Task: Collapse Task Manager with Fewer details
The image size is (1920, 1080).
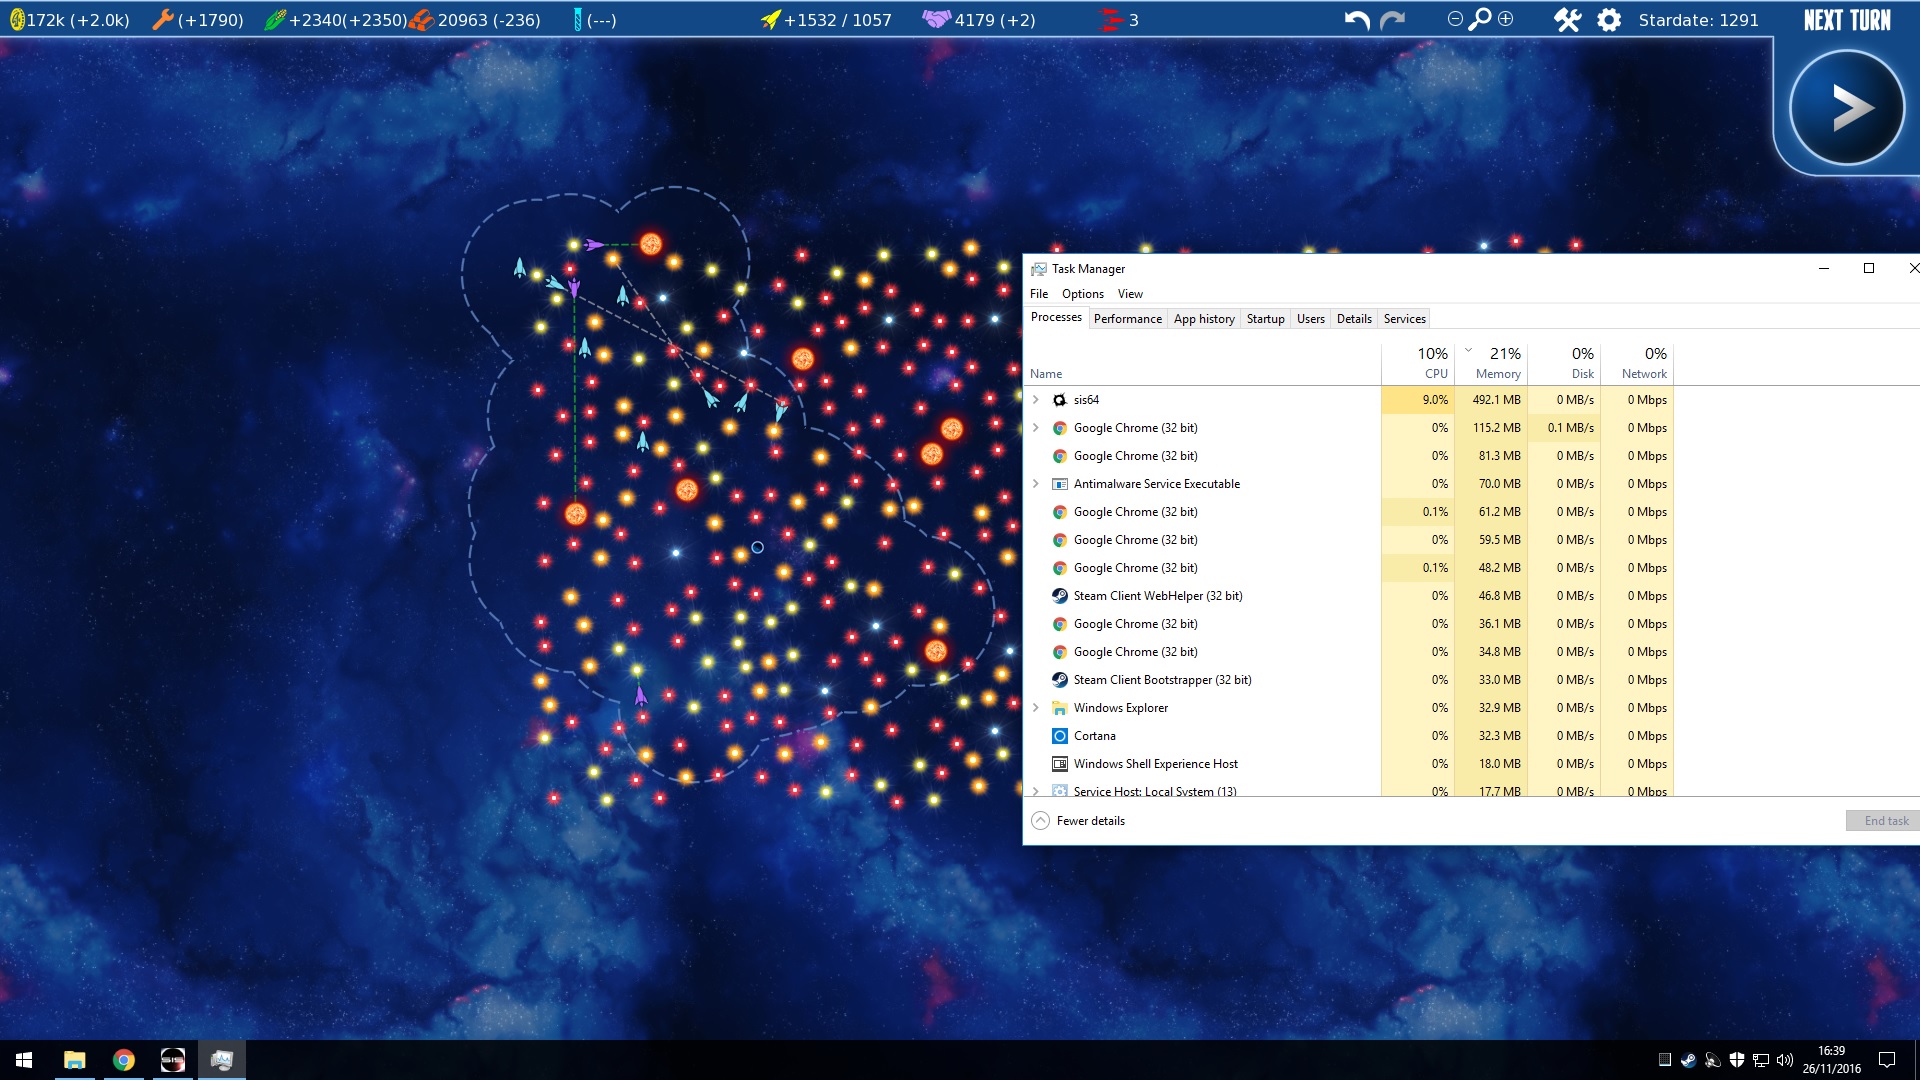Action: tap(1078, 821)
